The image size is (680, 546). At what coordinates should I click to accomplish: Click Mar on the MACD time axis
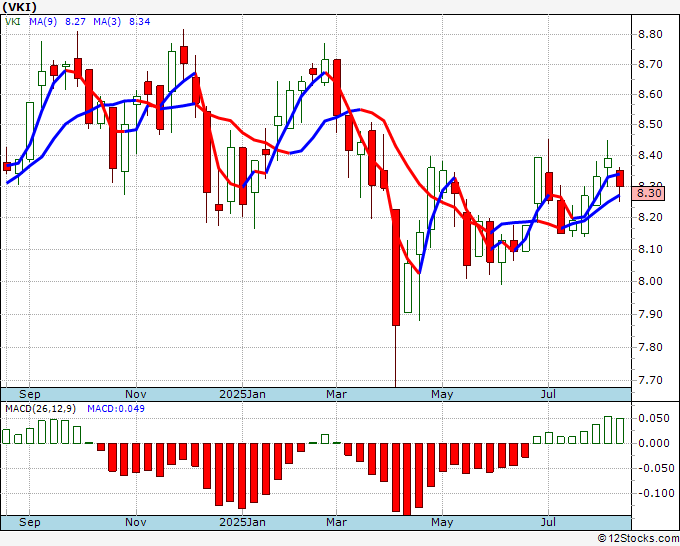[337, 522]
